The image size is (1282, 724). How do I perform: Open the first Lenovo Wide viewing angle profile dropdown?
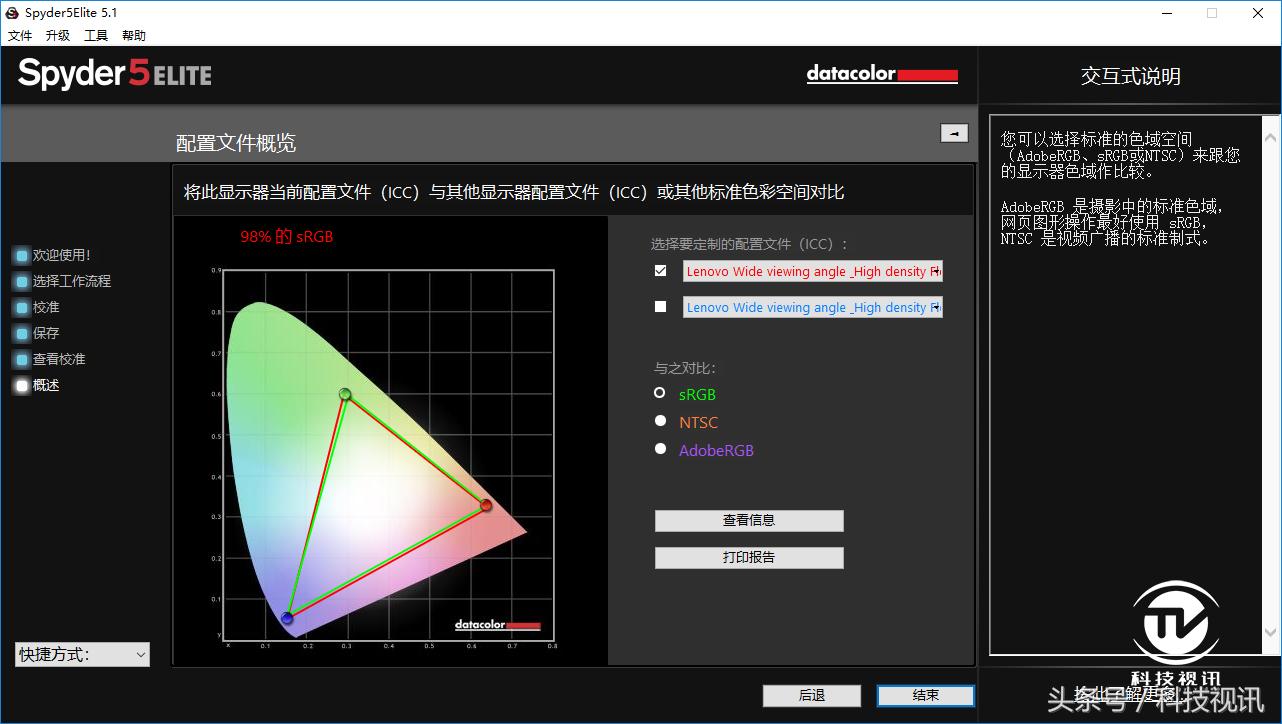pos(936,271)
